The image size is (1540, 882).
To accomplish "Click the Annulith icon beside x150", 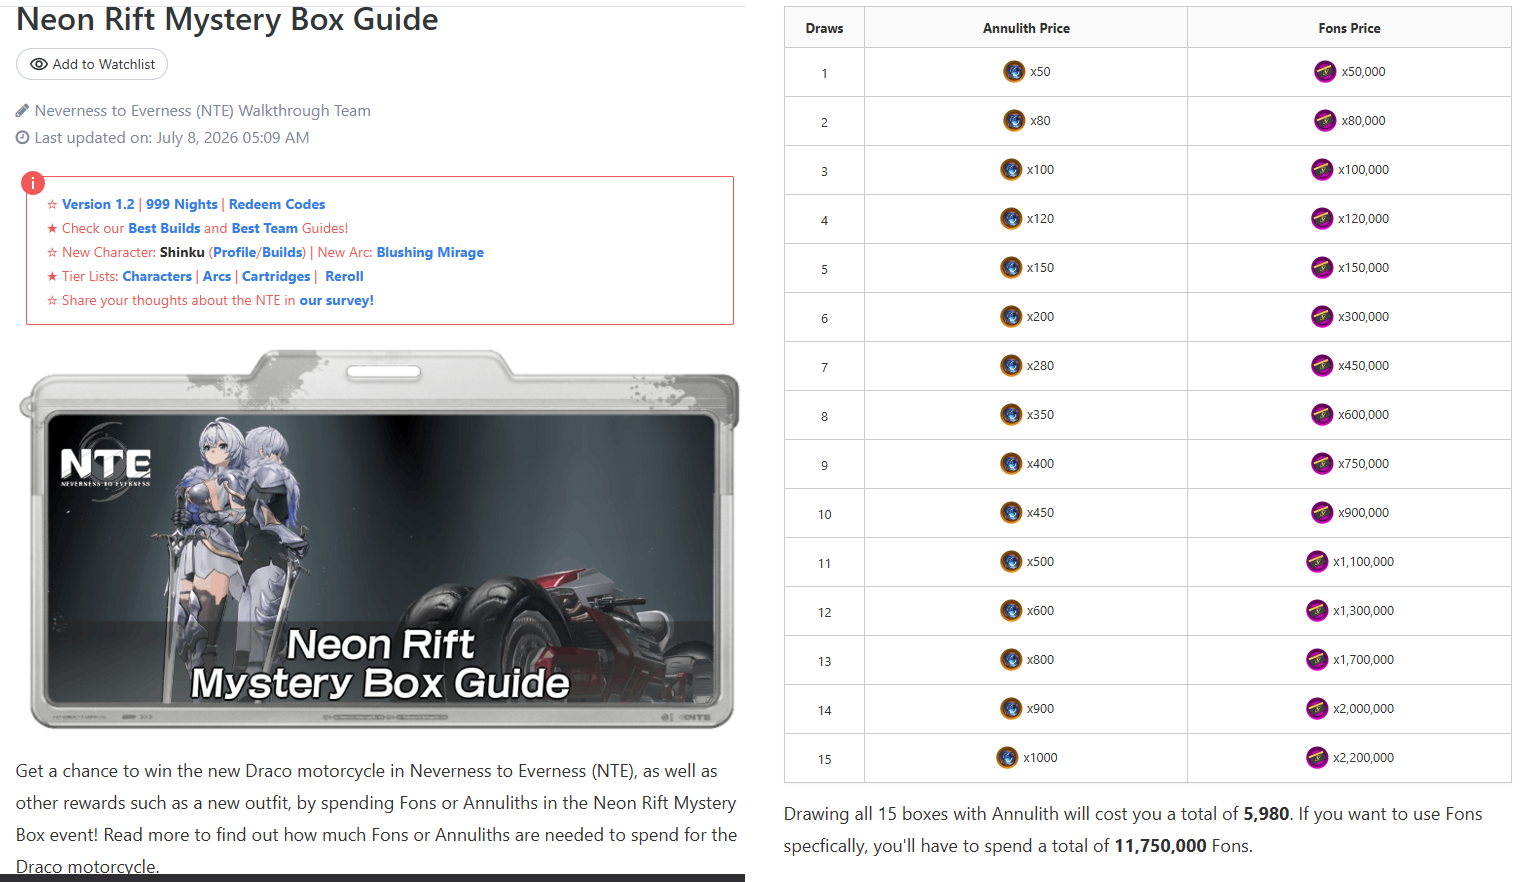I will point(1011,267).
